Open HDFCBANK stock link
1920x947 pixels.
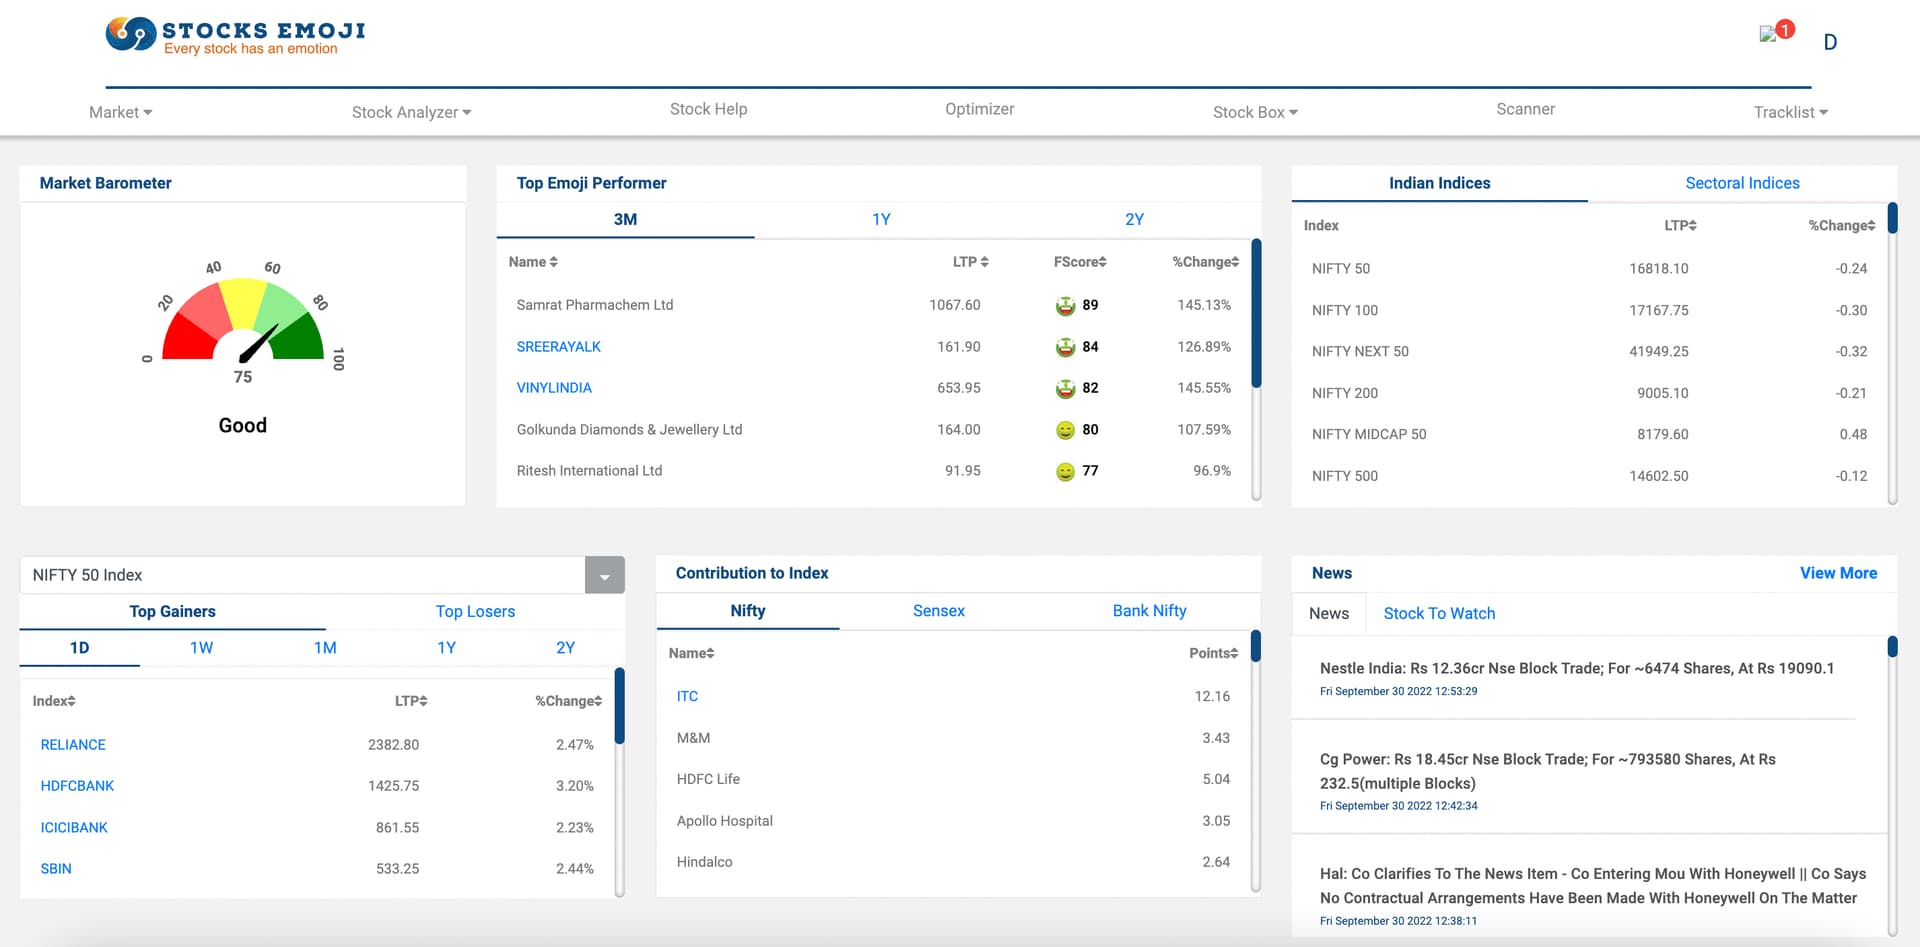[77, 786]
